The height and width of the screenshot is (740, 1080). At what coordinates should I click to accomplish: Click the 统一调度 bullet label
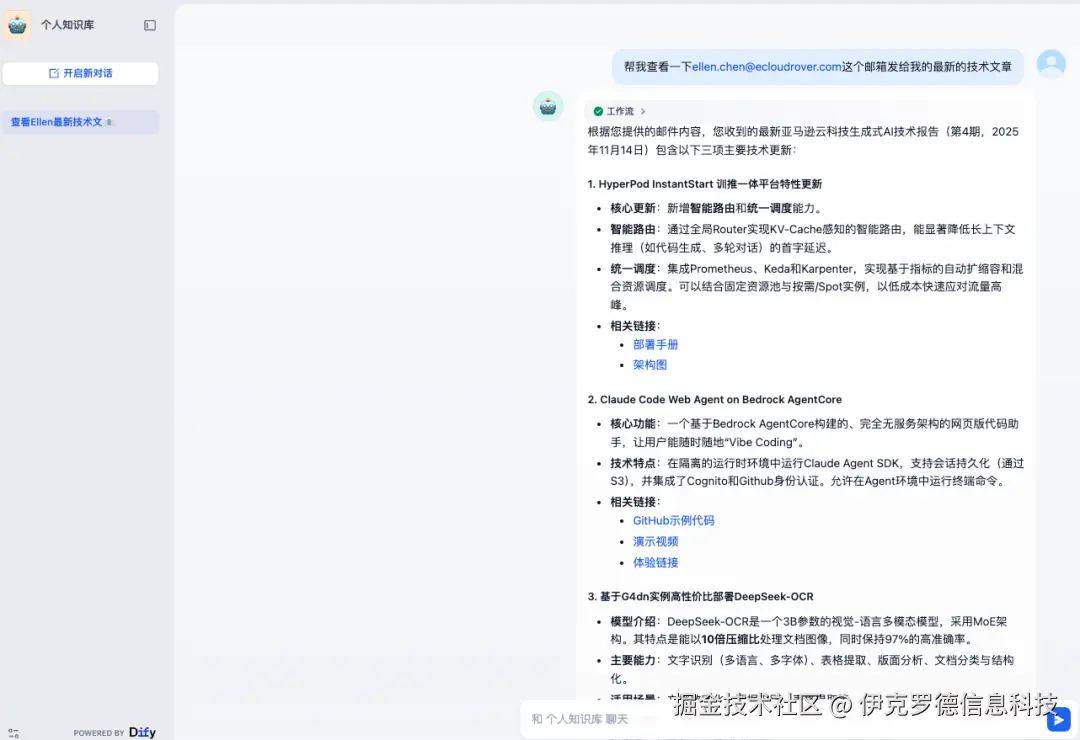click(632, 269)
